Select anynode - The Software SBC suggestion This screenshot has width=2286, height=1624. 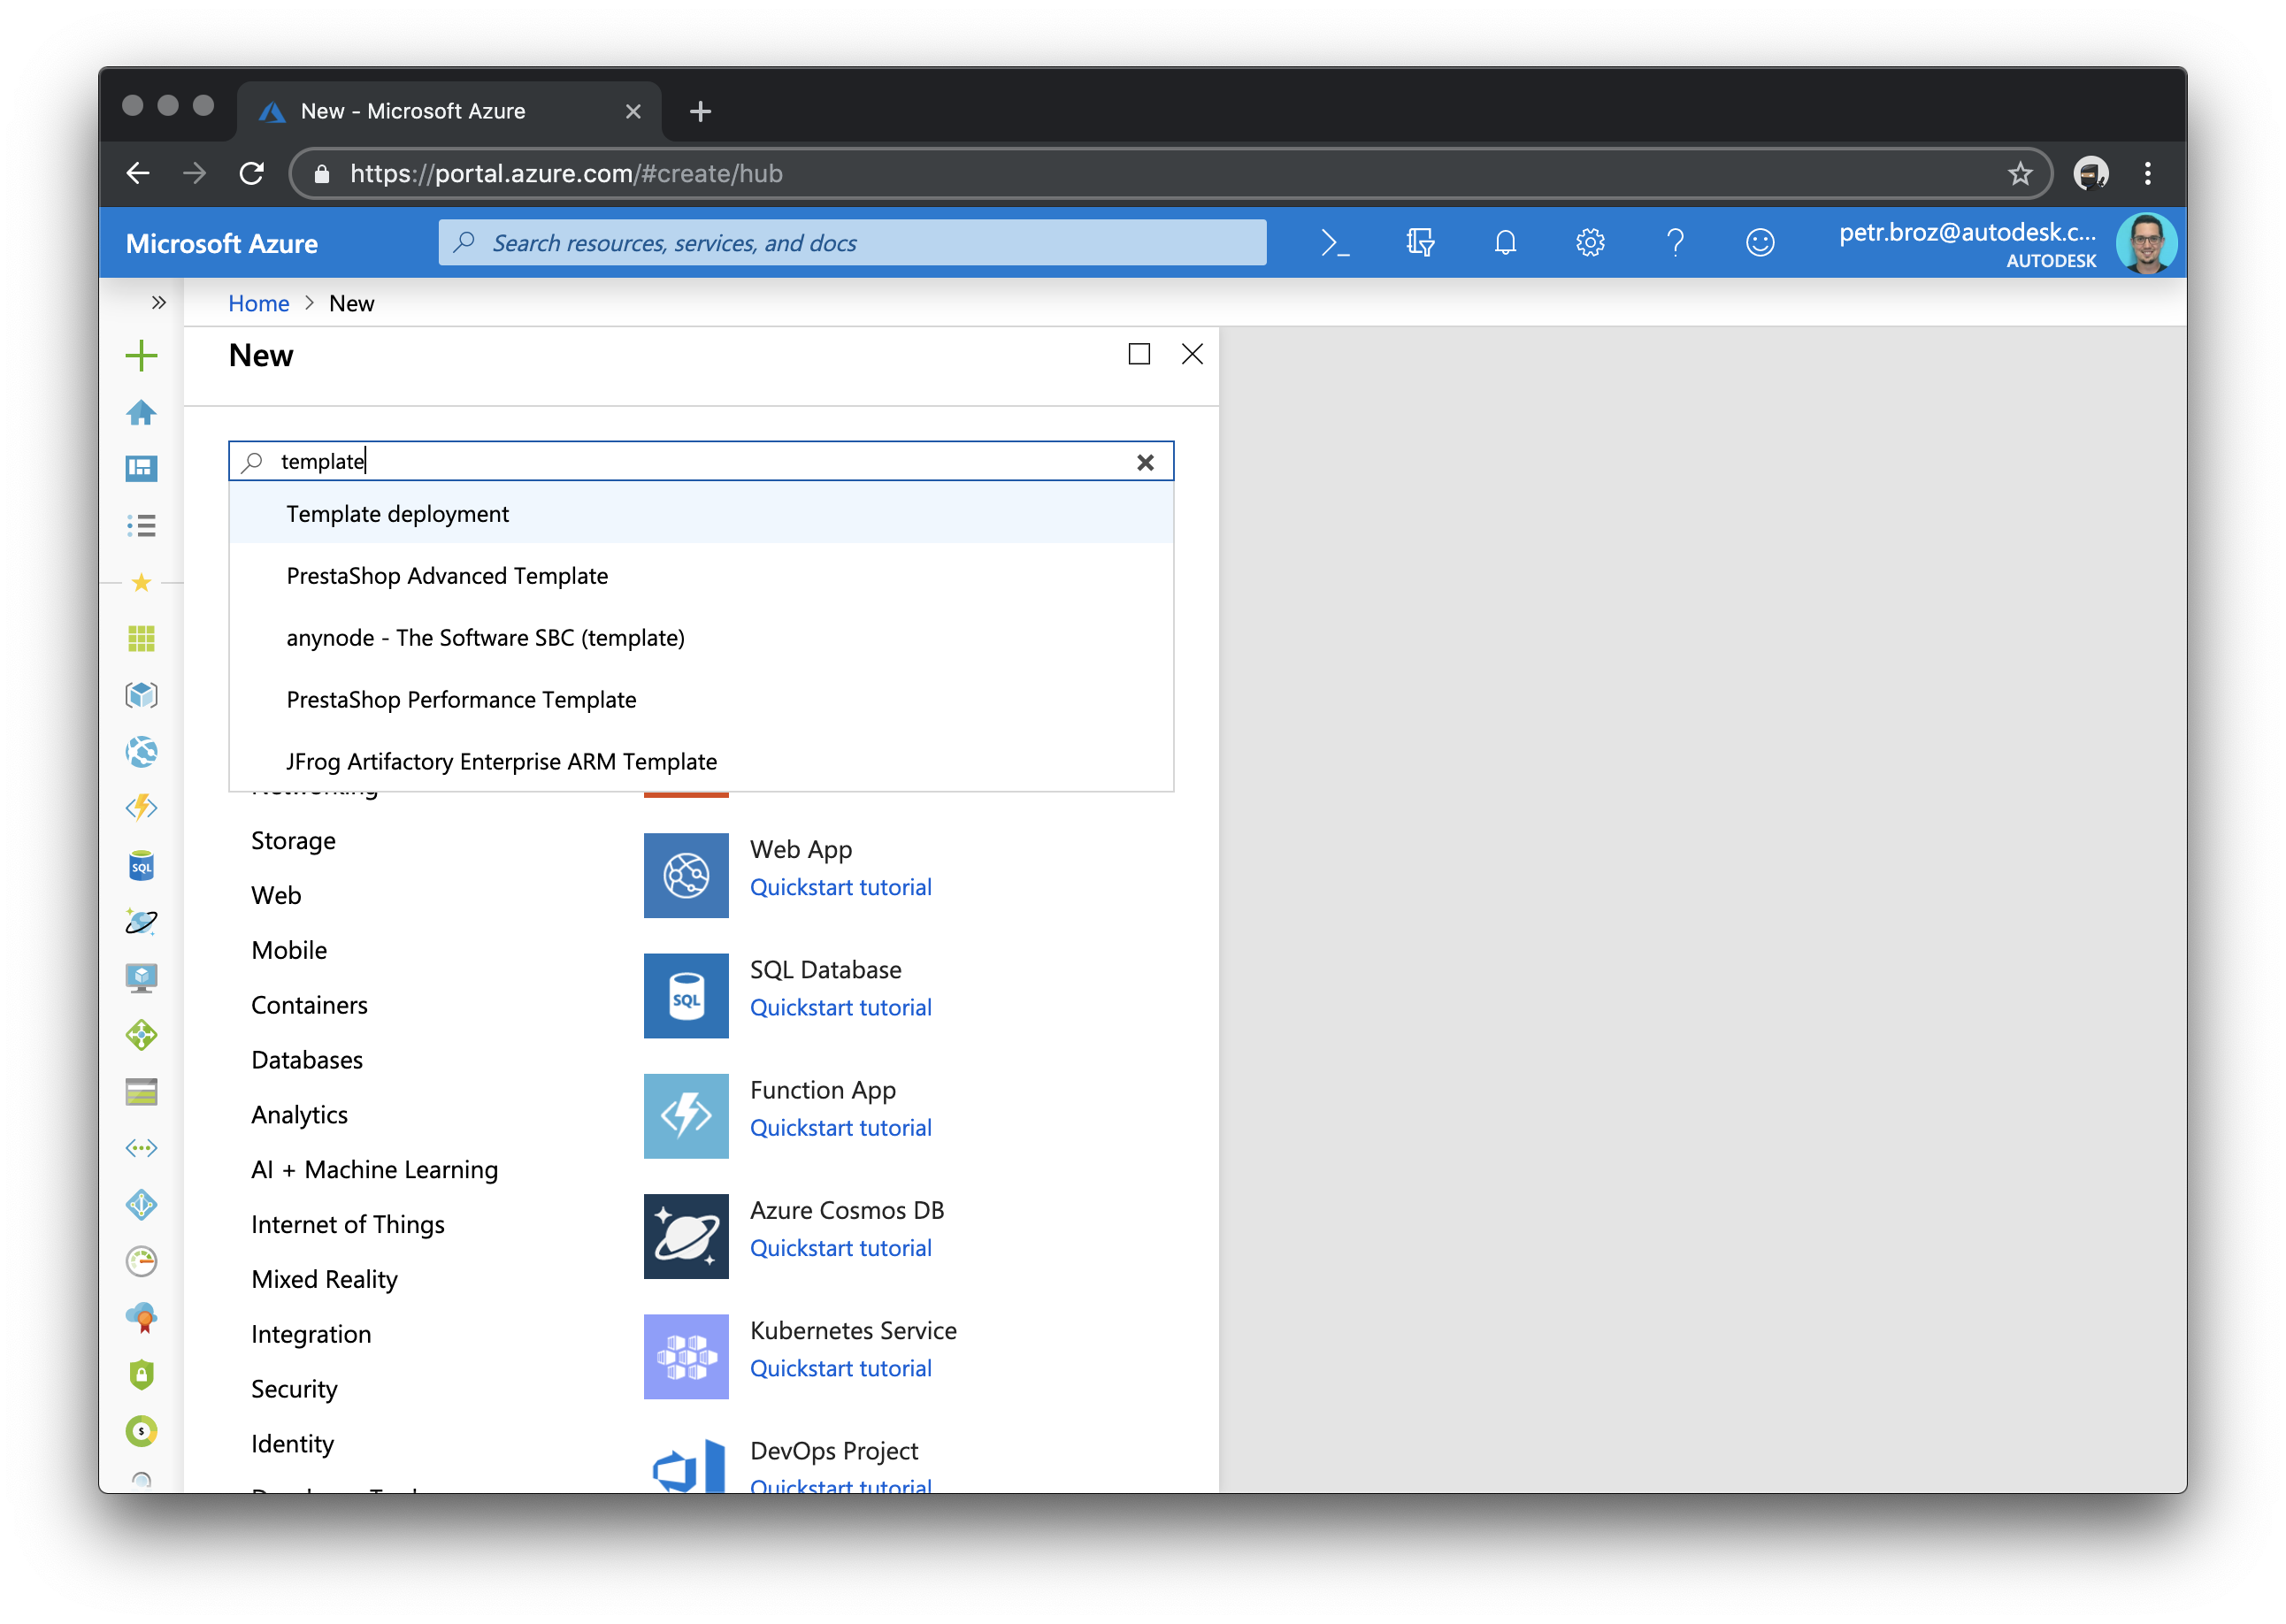coord(701,638)
